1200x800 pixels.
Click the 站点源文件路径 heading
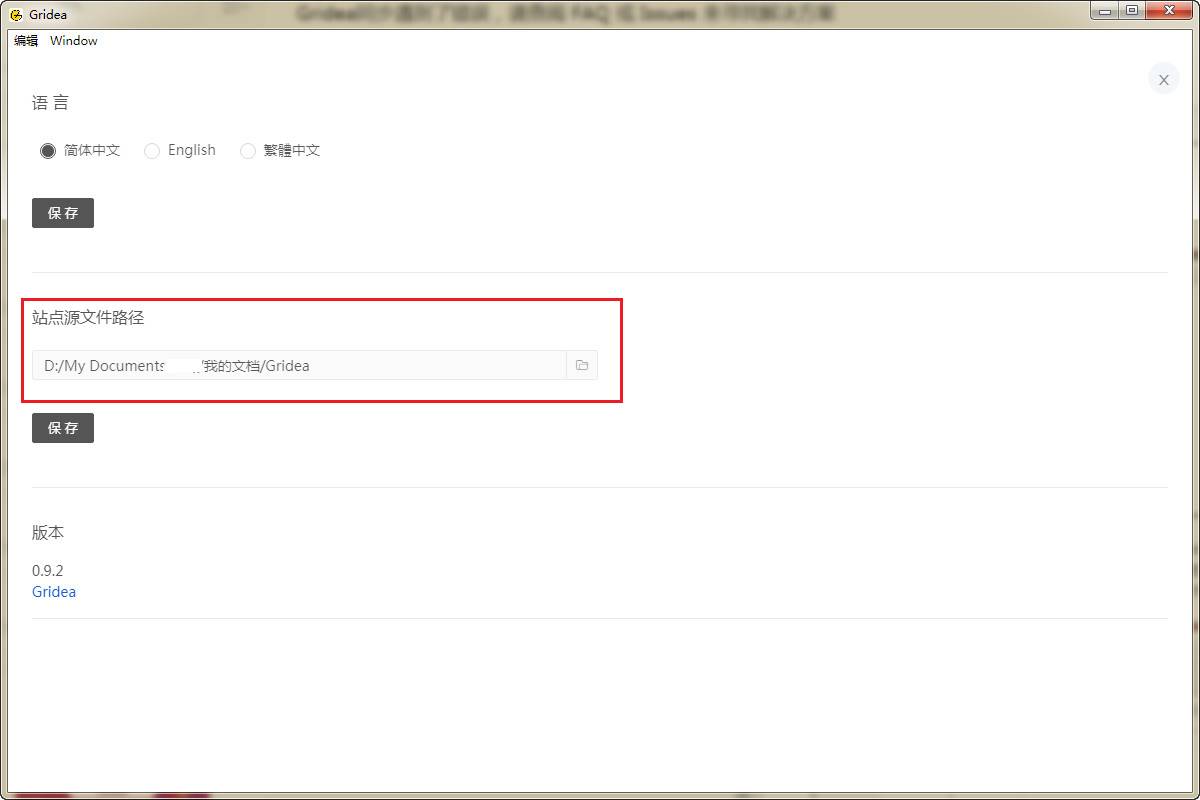pos(88,317)
